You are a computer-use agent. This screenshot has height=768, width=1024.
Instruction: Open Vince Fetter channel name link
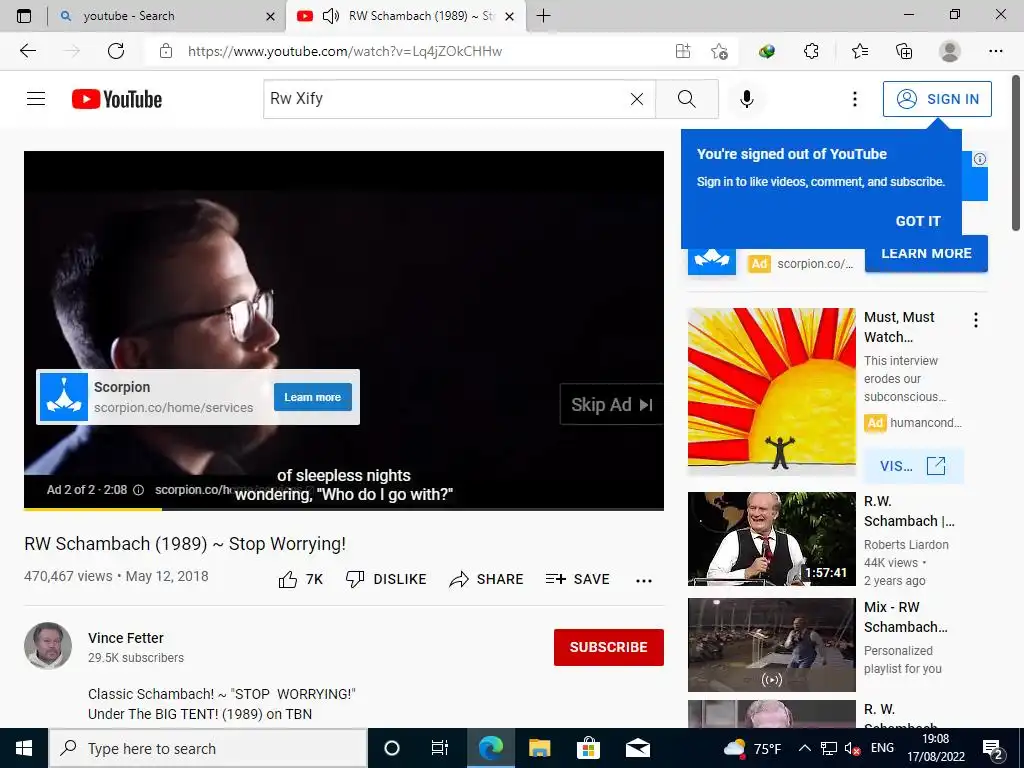pyautogui.click(x=125, y=638)
